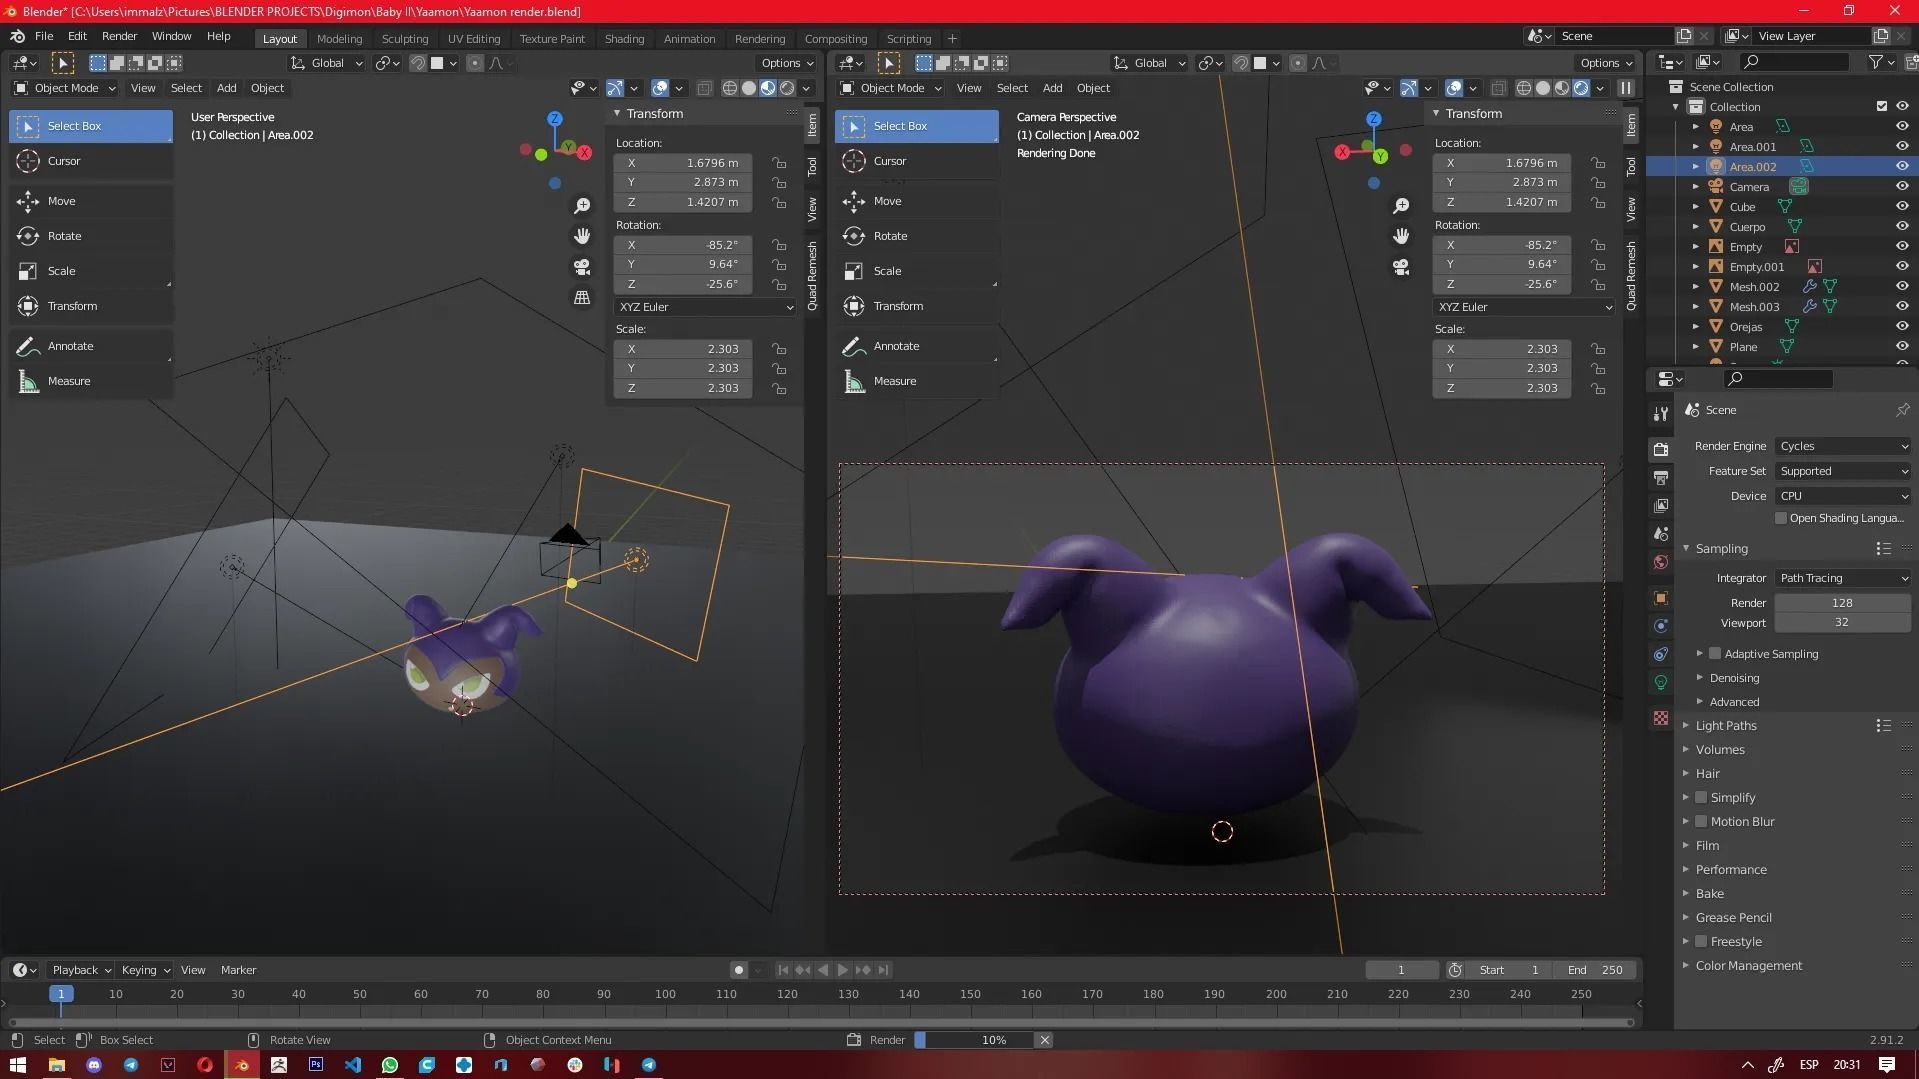Open the Texture properties checker icon
Viewport: 1919px width, 1079px height.
1661,718
